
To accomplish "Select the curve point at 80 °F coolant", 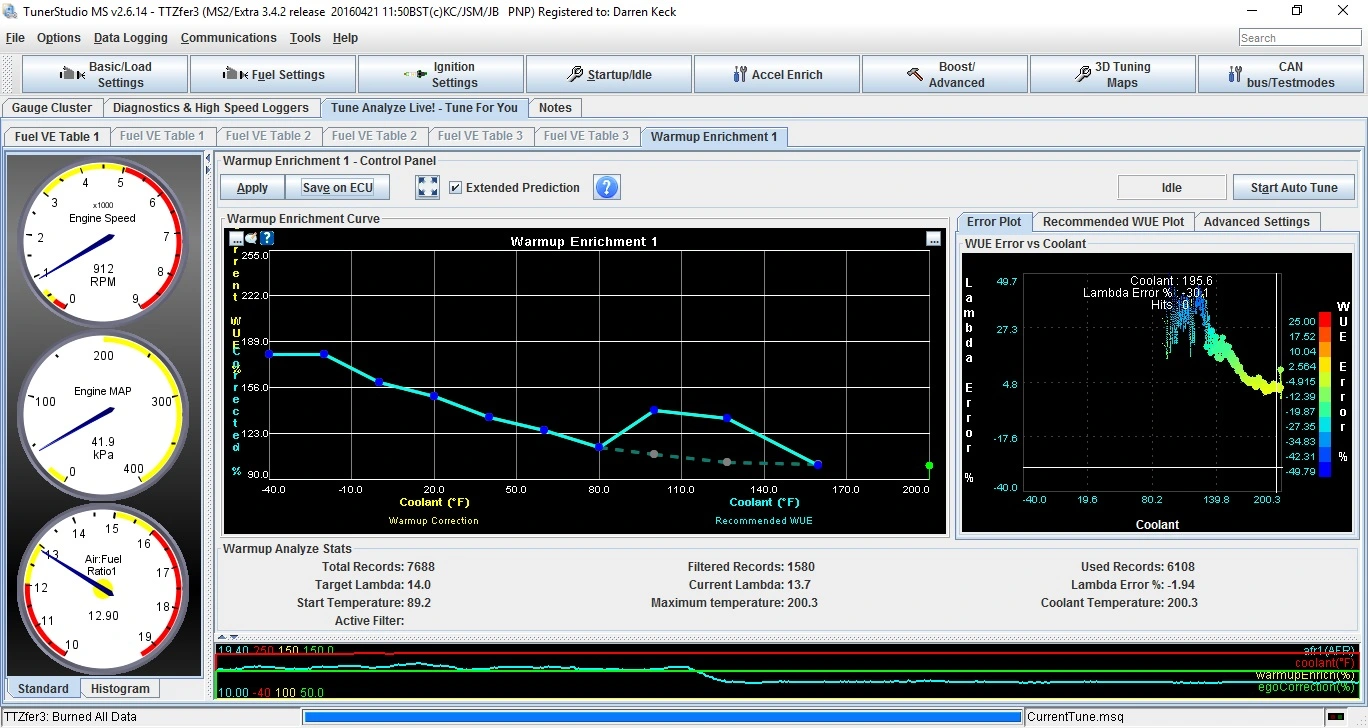I will 599,447.
